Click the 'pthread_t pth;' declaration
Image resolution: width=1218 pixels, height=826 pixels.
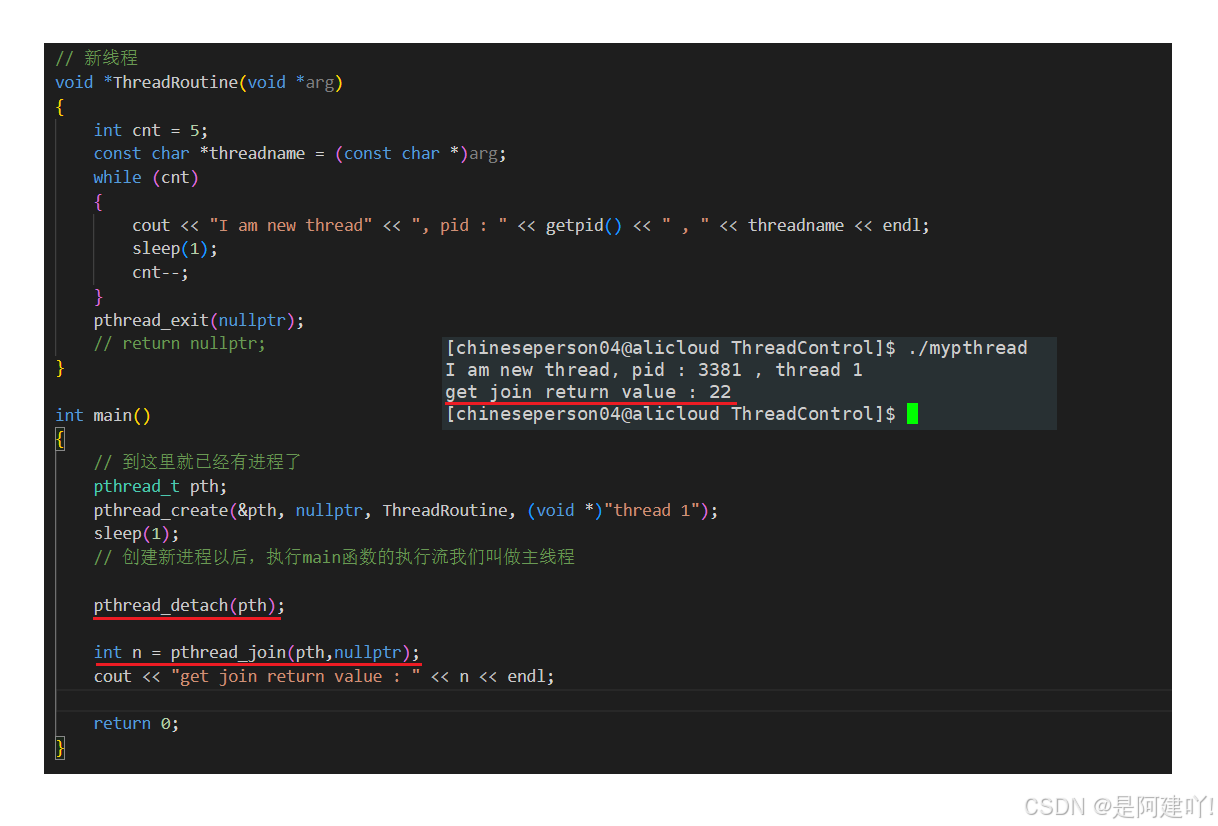coord(161,487)
